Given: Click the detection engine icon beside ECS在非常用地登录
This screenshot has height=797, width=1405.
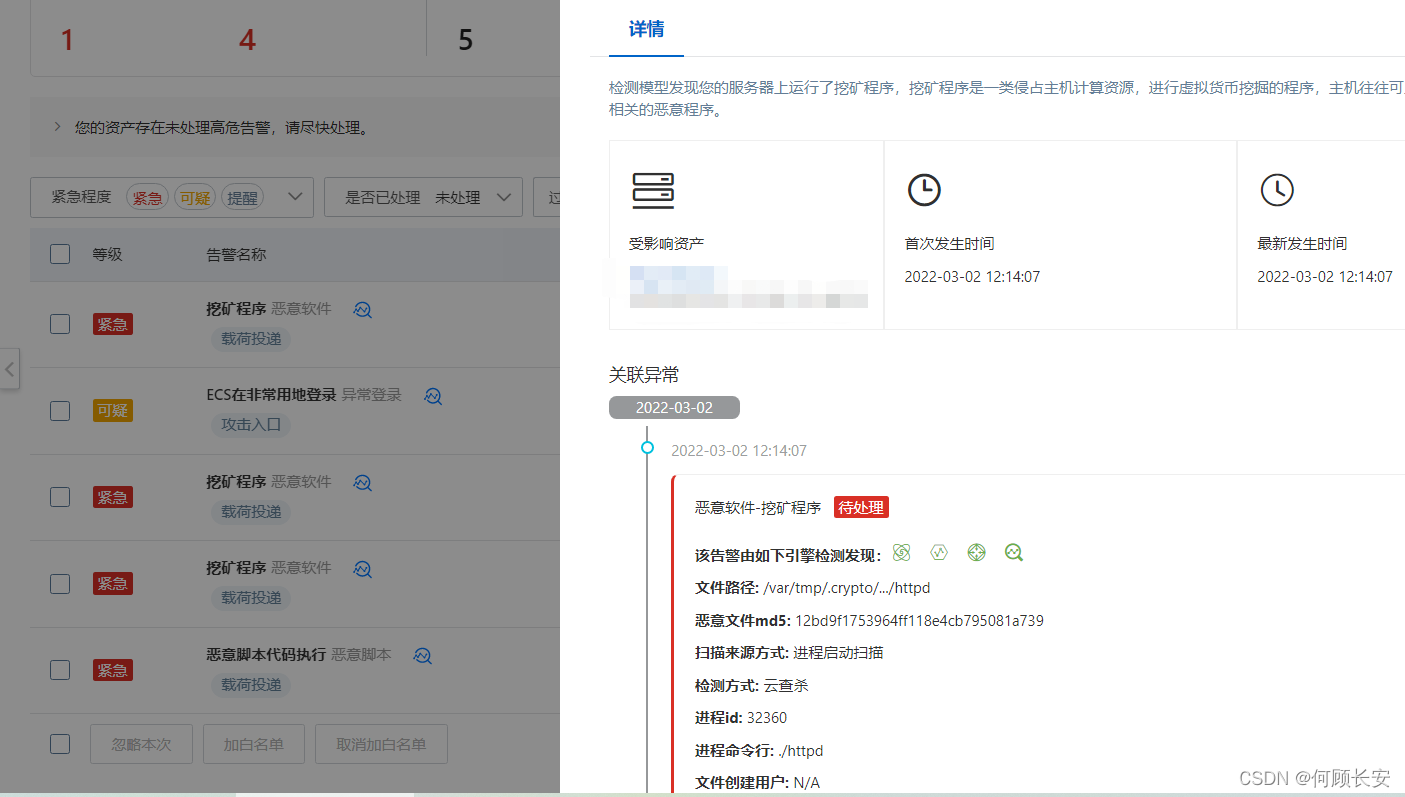Looking at the screenshot, I should (x=433, y=396).
